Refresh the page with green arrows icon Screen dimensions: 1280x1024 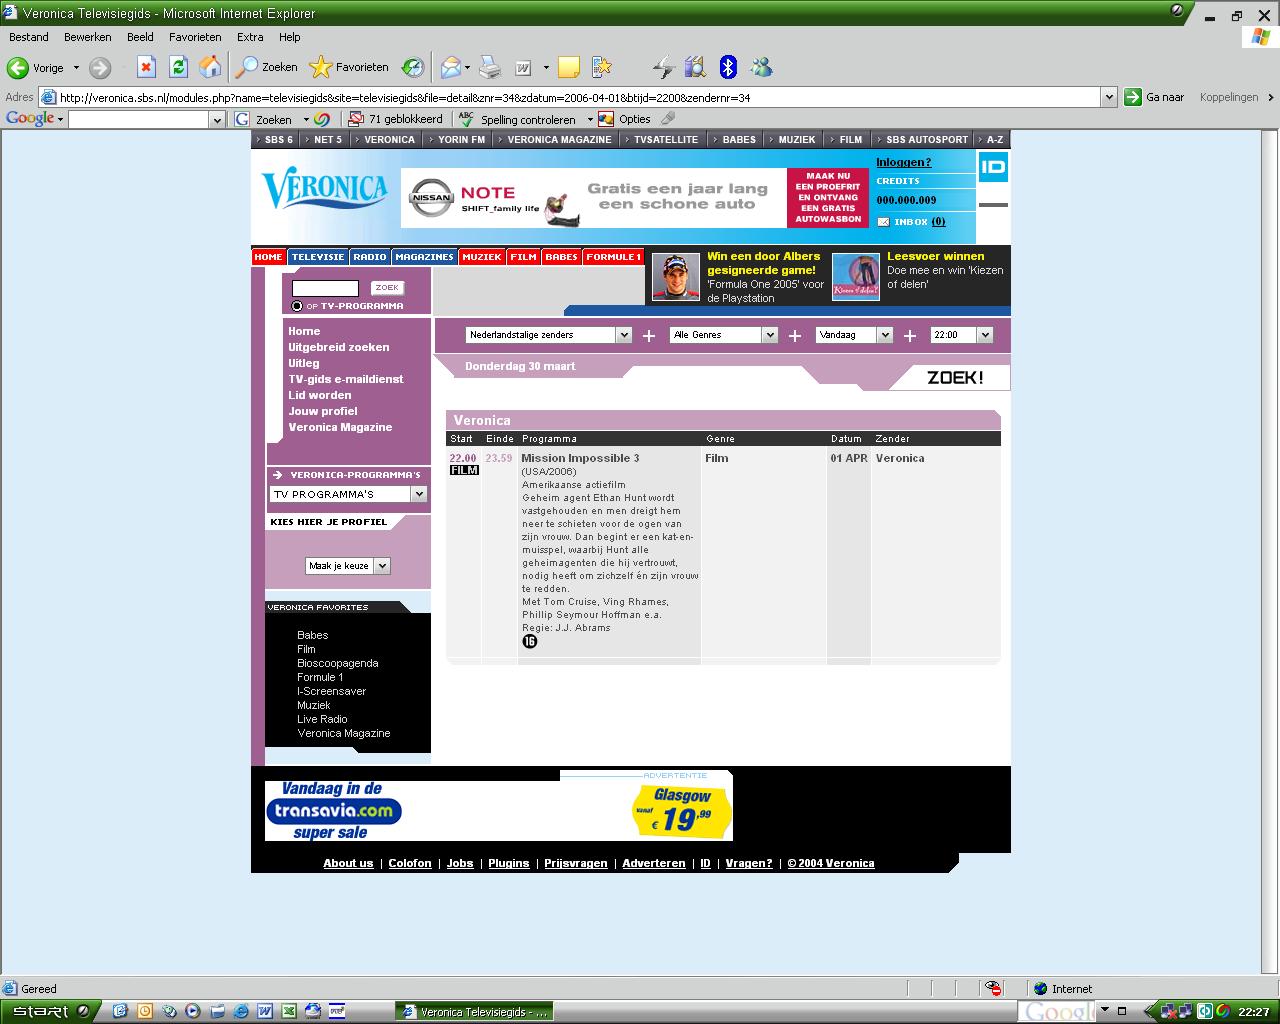(x=178, y=67)
